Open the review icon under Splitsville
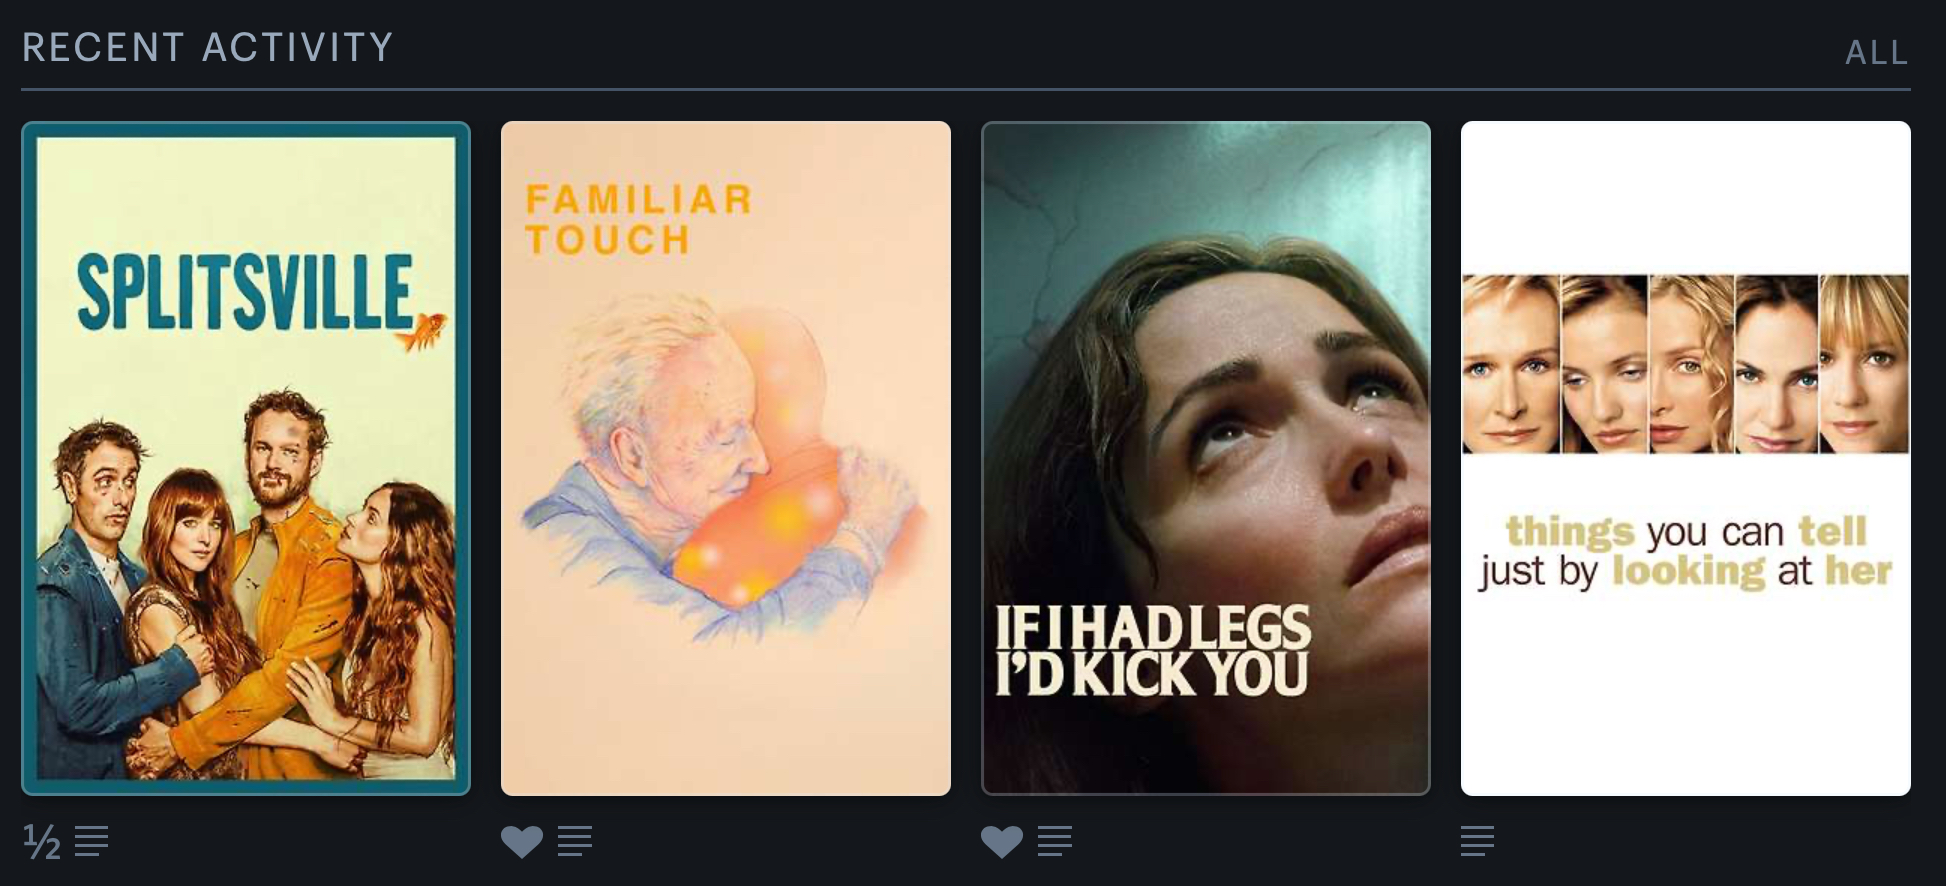This screenshot has height=886, width=1946. [x=92, y=841]
